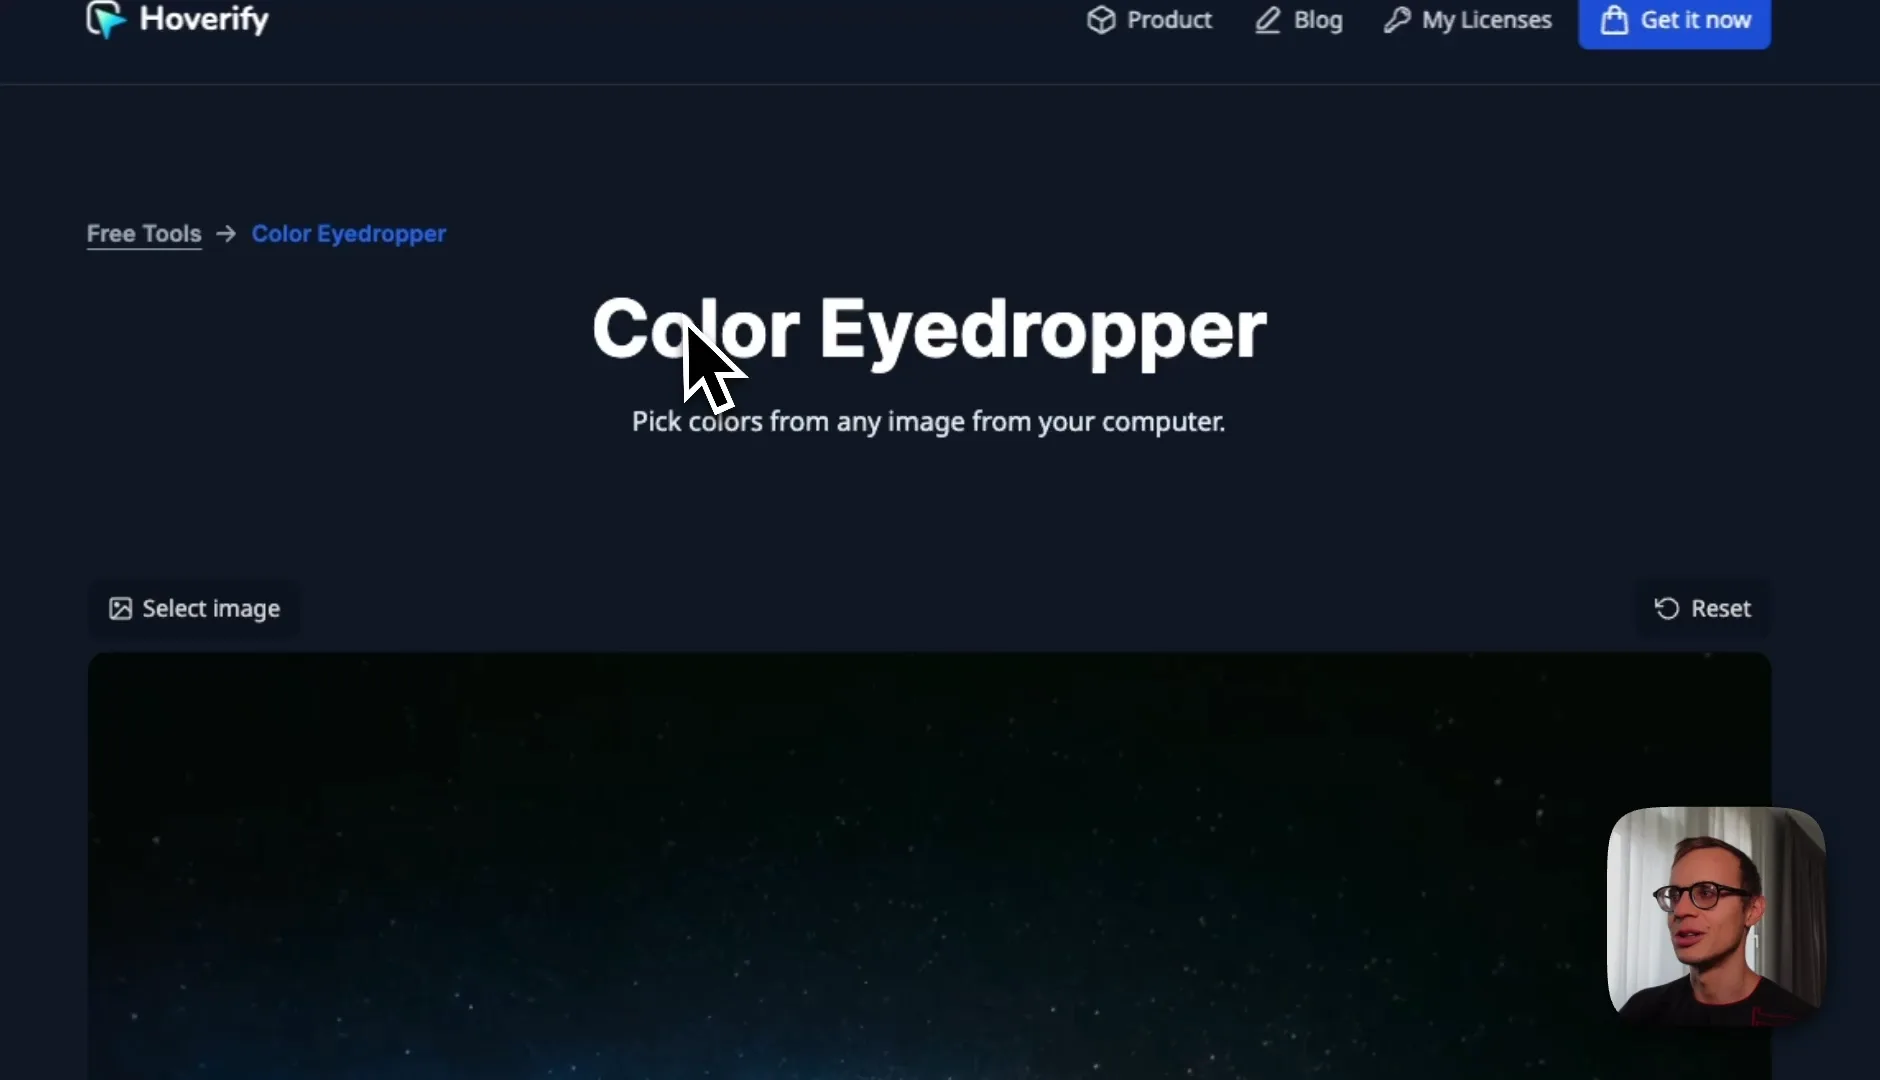Go to the Blog page

(x=1299, y=20)
